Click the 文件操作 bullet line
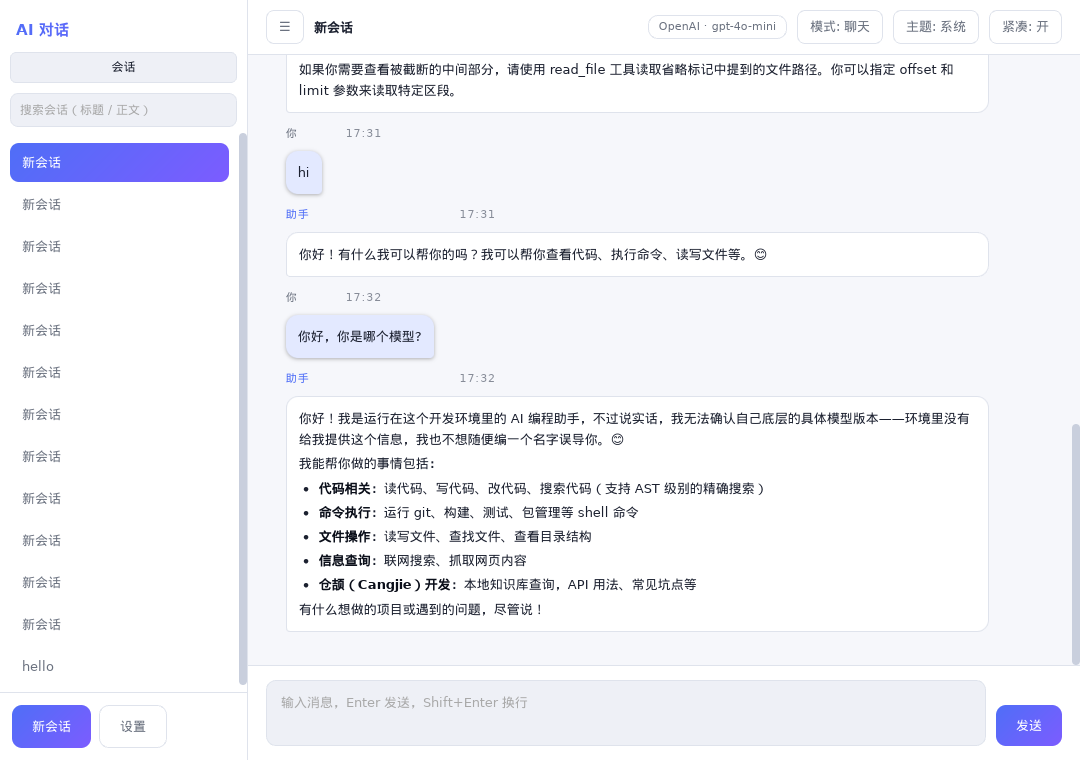 [x=455, y=537]
